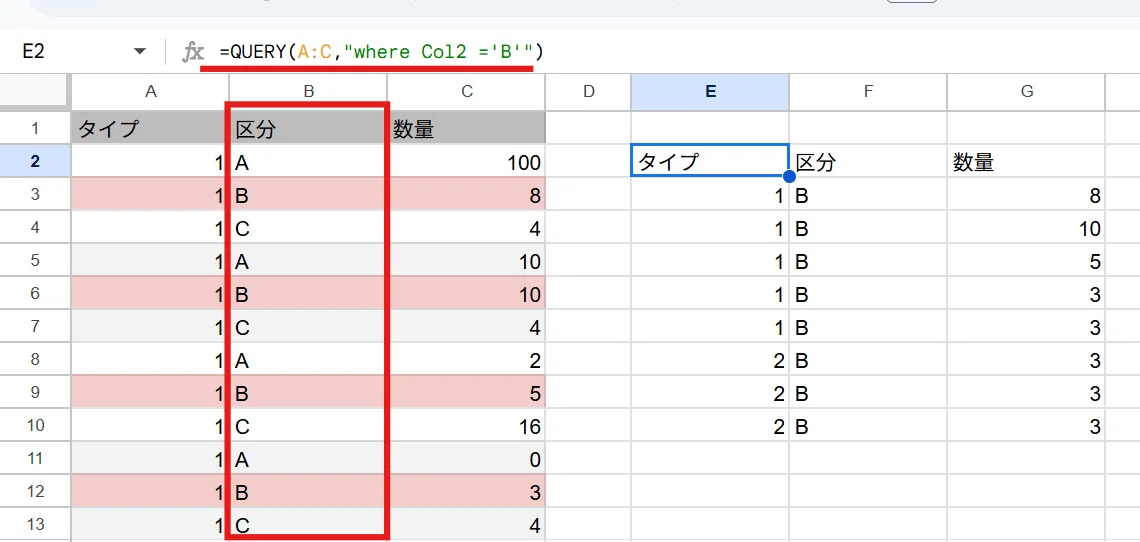Image resolution: width=1140 pixels, height=542 pixels.
Task: Select the column G header
Action: [1027, 91]
